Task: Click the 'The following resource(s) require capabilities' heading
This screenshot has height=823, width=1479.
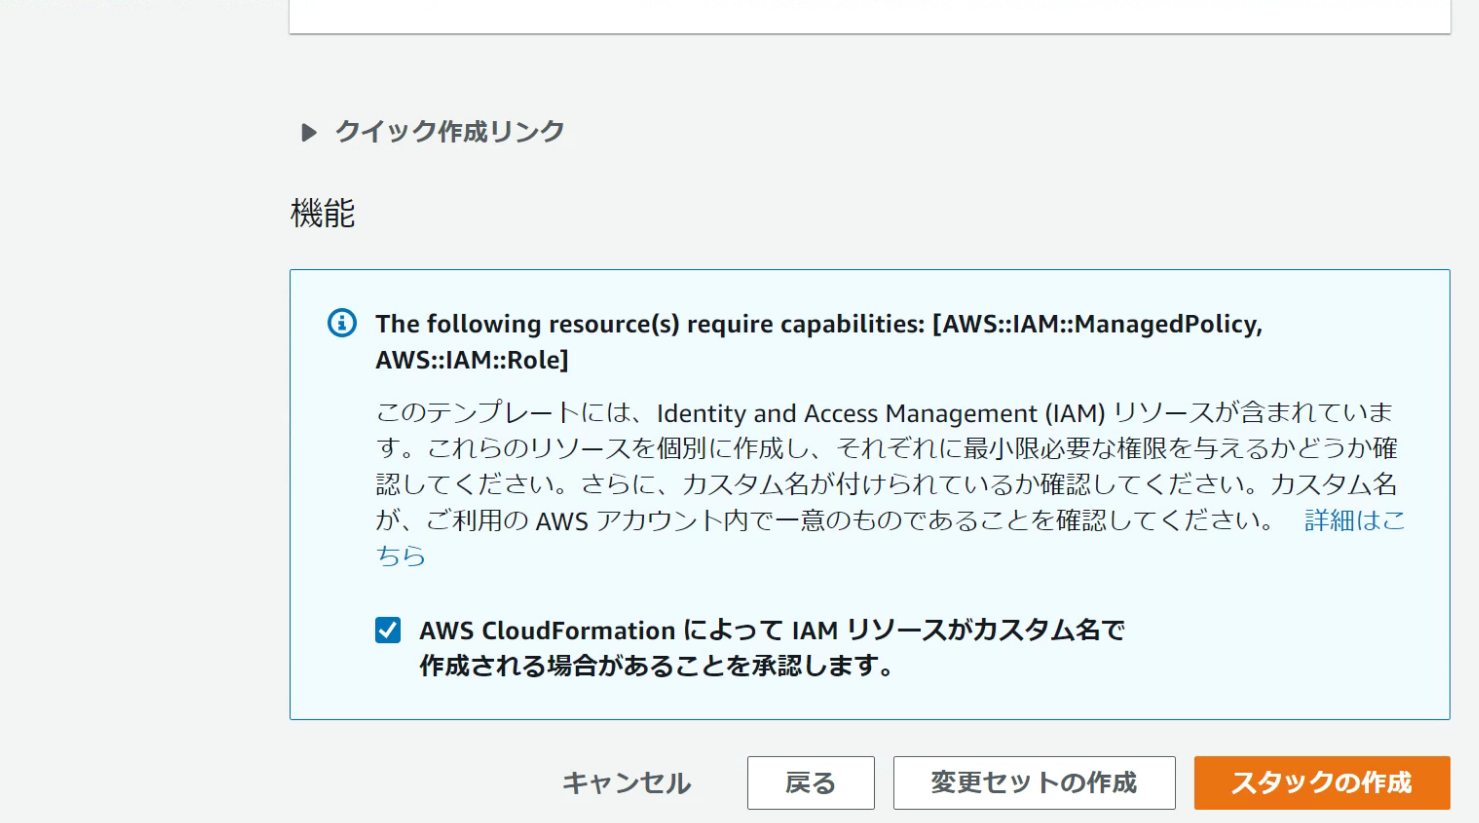Action: click(650, 324)
